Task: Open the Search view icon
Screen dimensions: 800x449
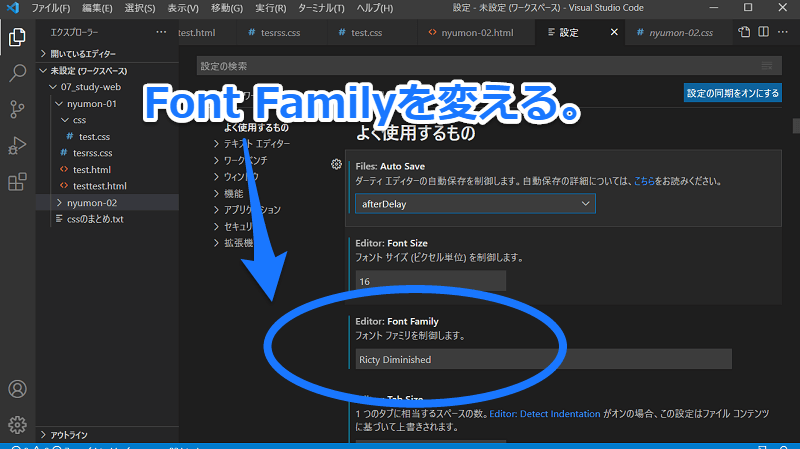Action: tap(16, 73)
